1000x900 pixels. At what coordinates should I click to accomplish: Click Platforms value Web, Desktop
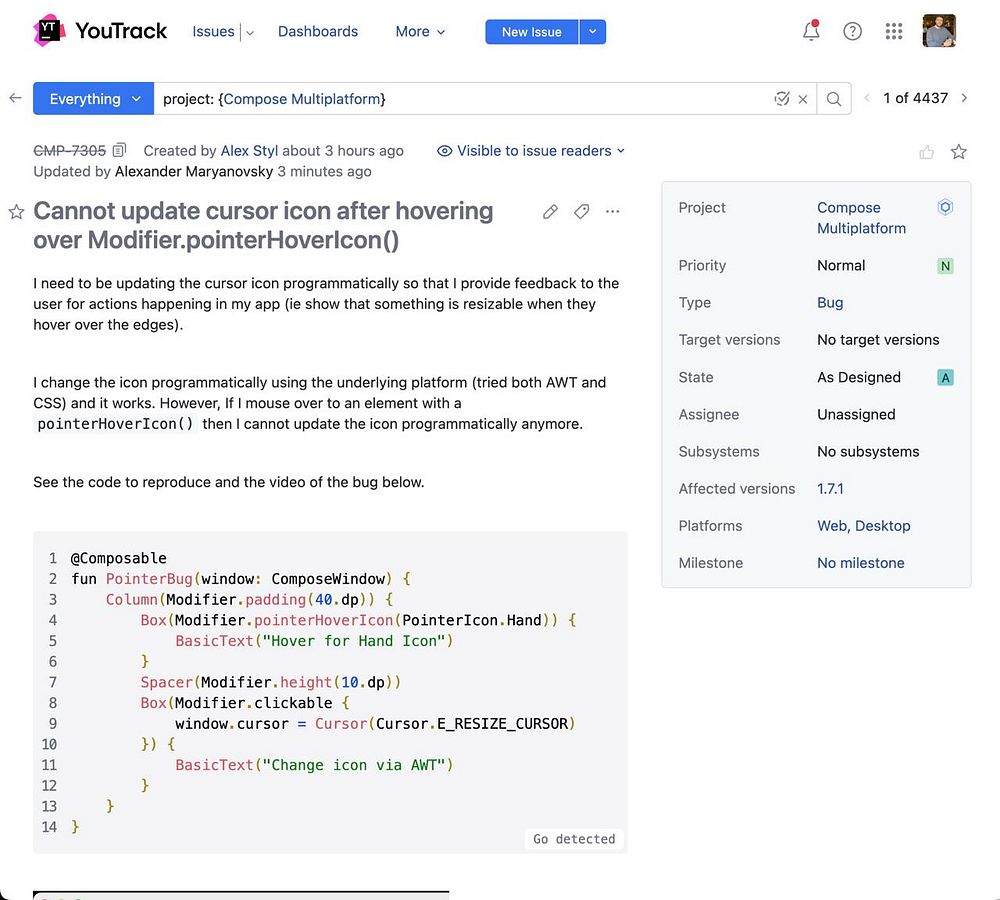[864, 526]
